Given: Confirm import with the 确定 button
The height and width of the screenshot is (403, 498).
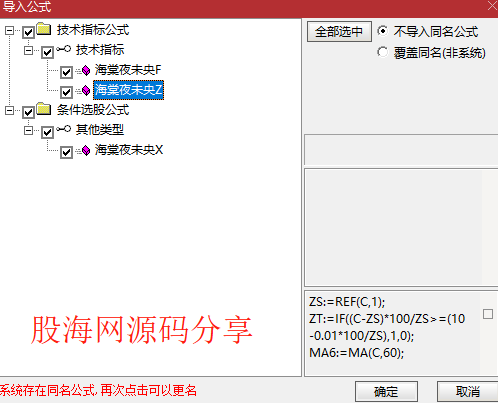Looking at the screenshot, I should point(386,391).
